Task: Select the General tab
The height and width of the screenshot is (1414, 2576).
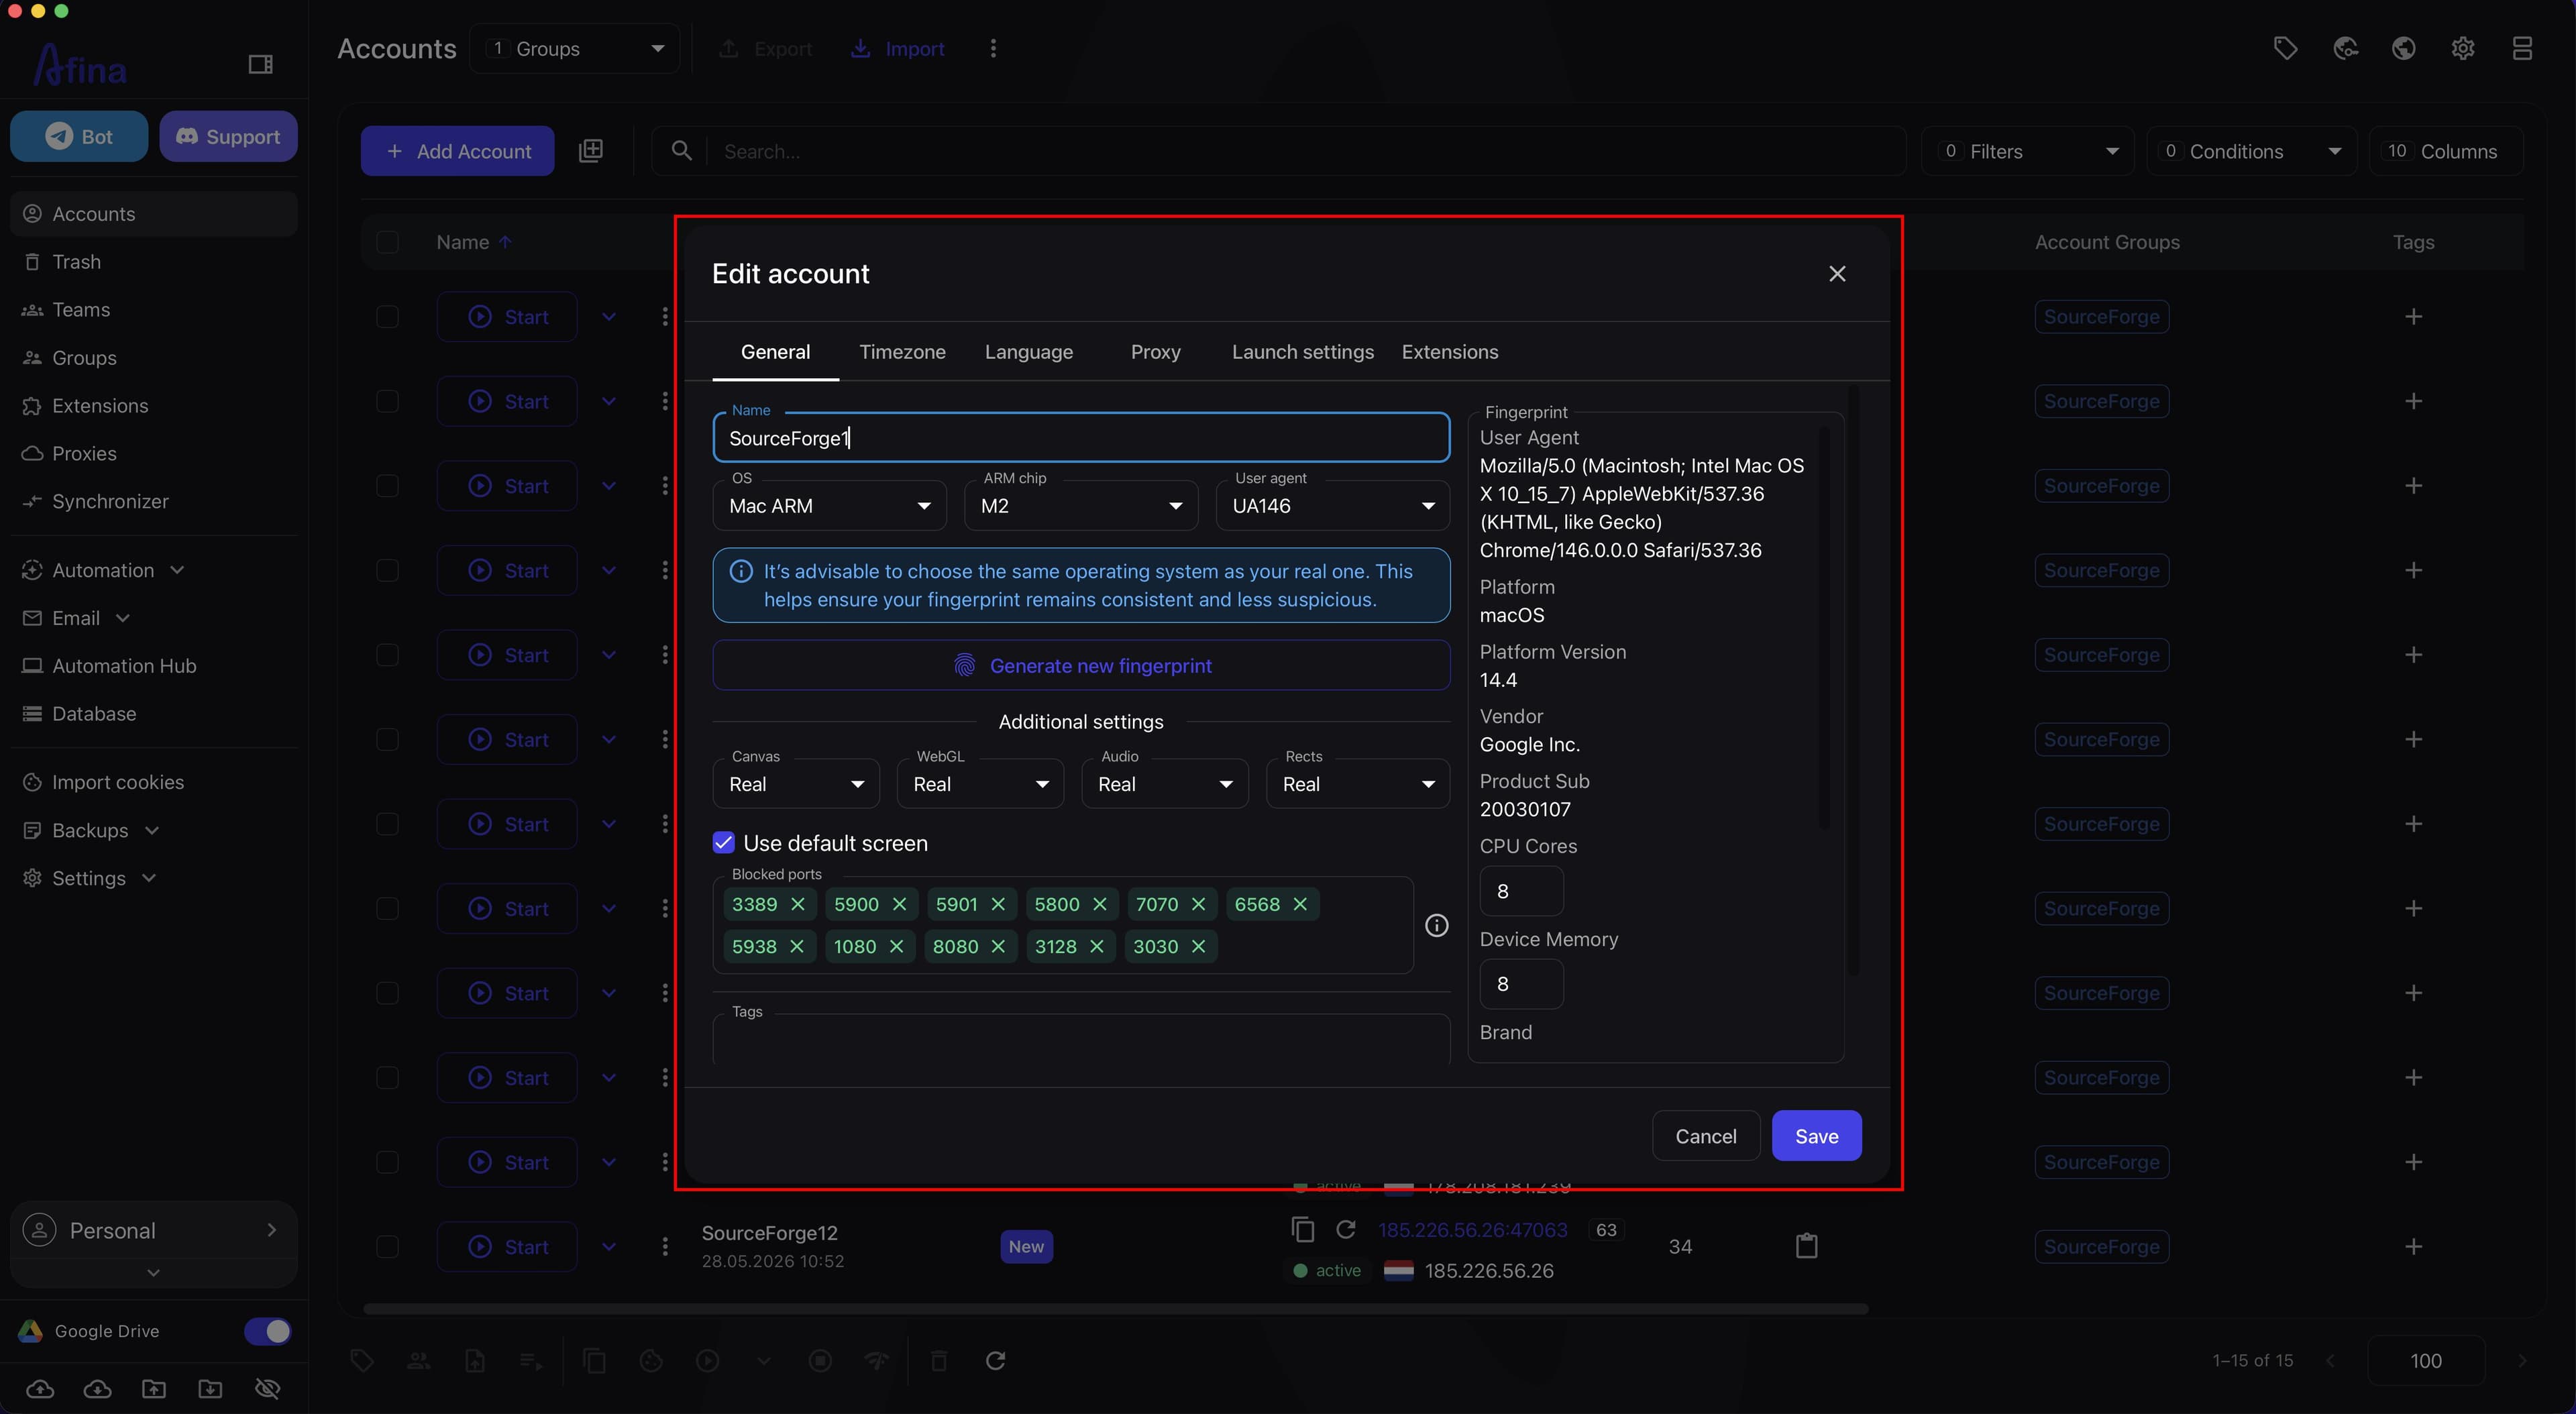Action: (x=775, y=352)
